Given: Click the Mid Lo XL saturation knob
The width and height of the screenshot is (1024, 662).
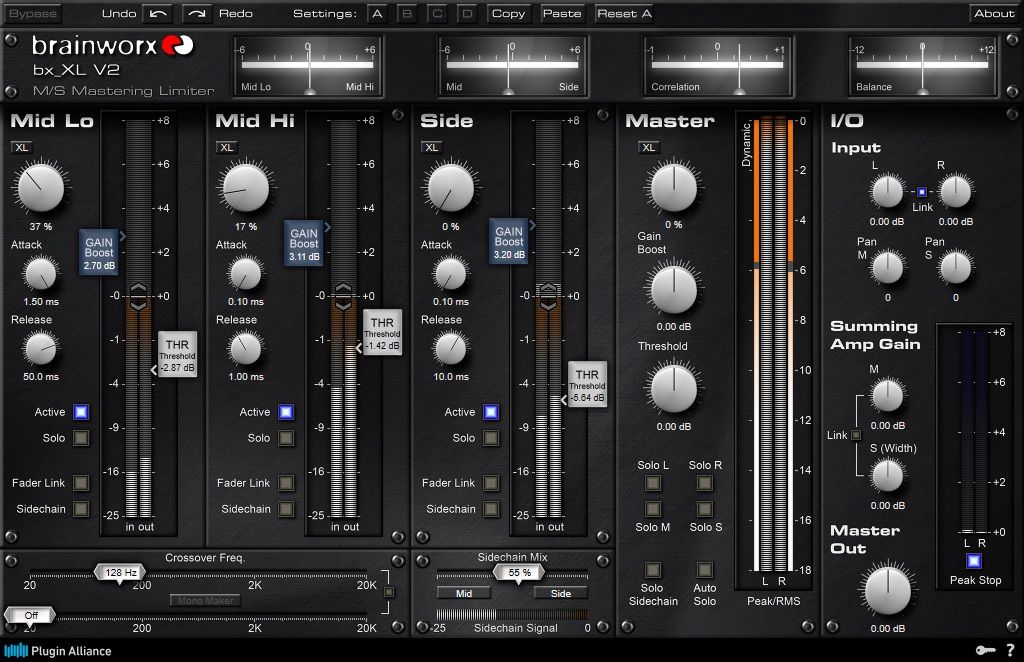Looking at the screenshot, I should [x=40, y=187].
